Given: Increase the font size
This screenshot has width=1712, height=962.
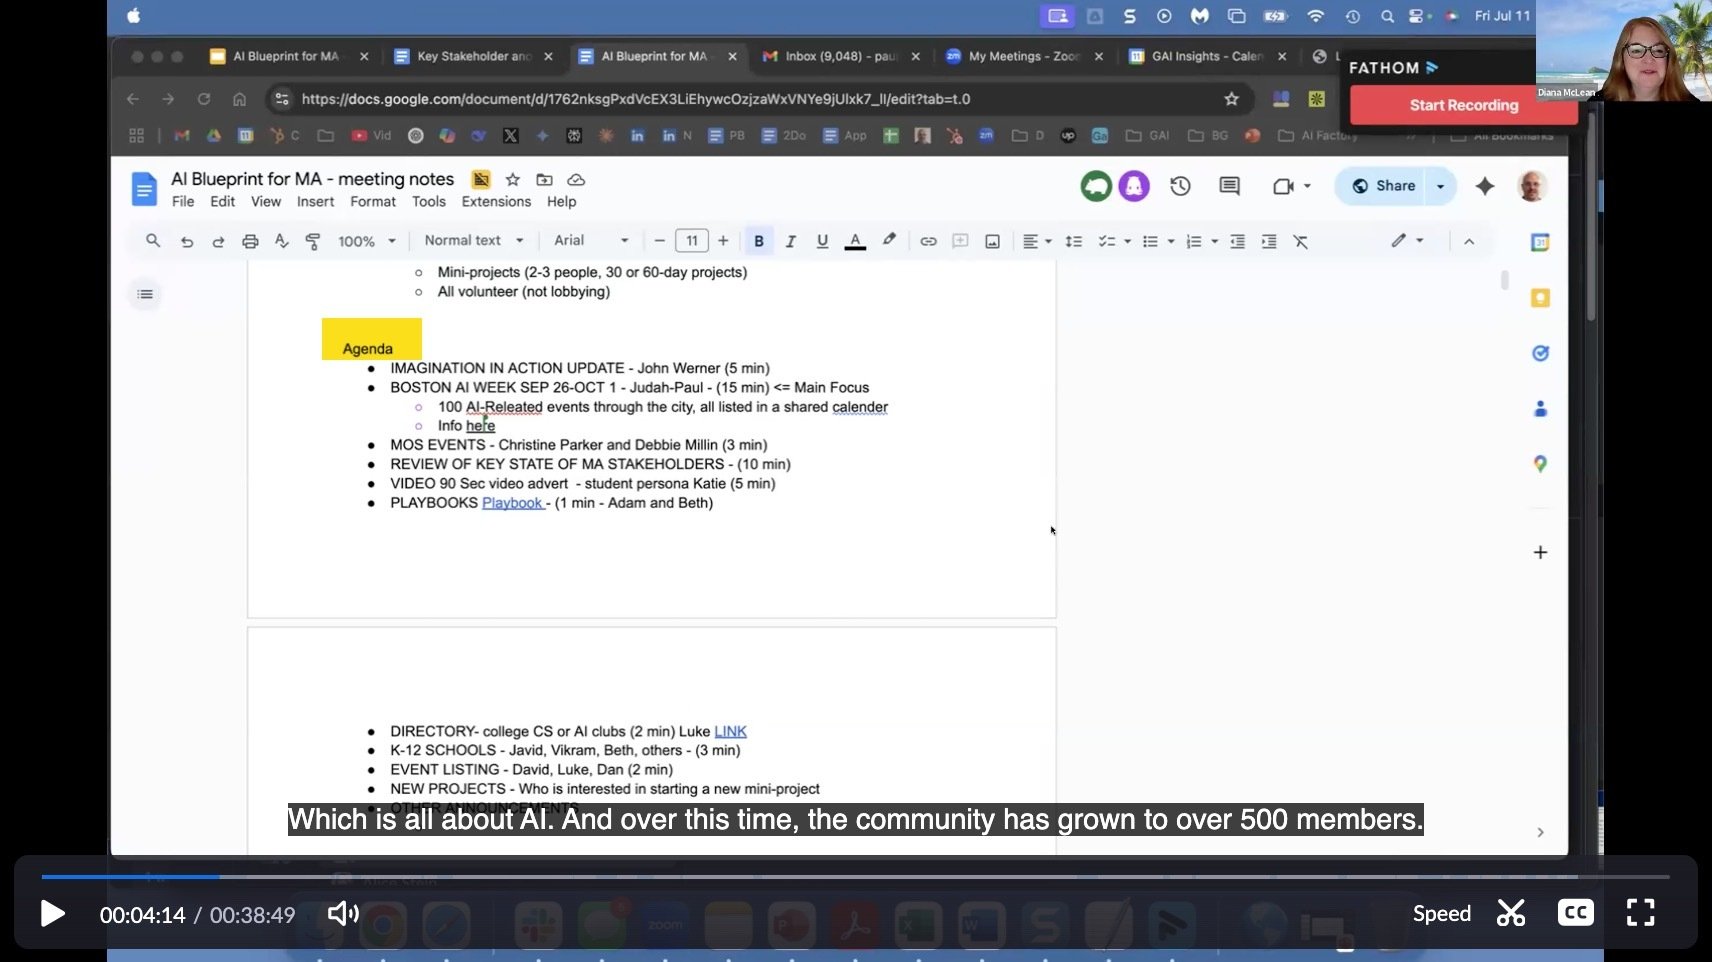Looking at the screenshot, I should [x=723, y=241].
